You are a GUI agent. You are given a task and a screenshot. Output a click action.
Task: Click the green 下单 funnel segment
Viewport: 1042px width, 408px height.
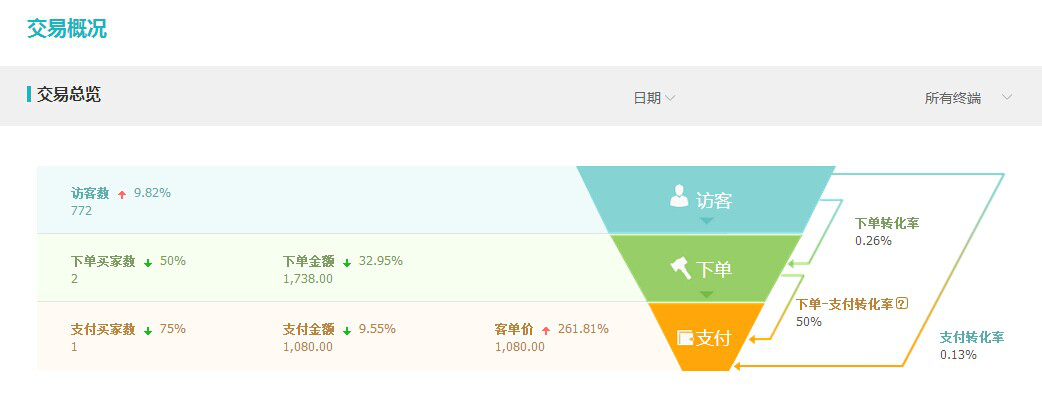706,268
